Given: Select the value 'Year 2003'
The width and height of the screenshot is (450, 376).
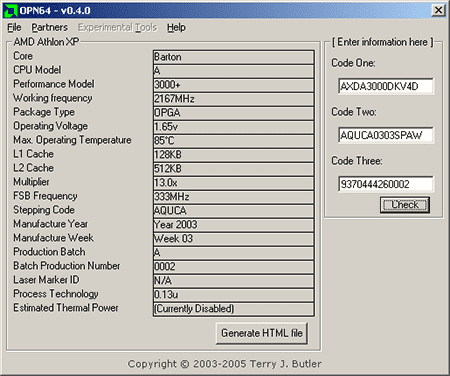Looking at the screenshot, I should coord(234,225).
